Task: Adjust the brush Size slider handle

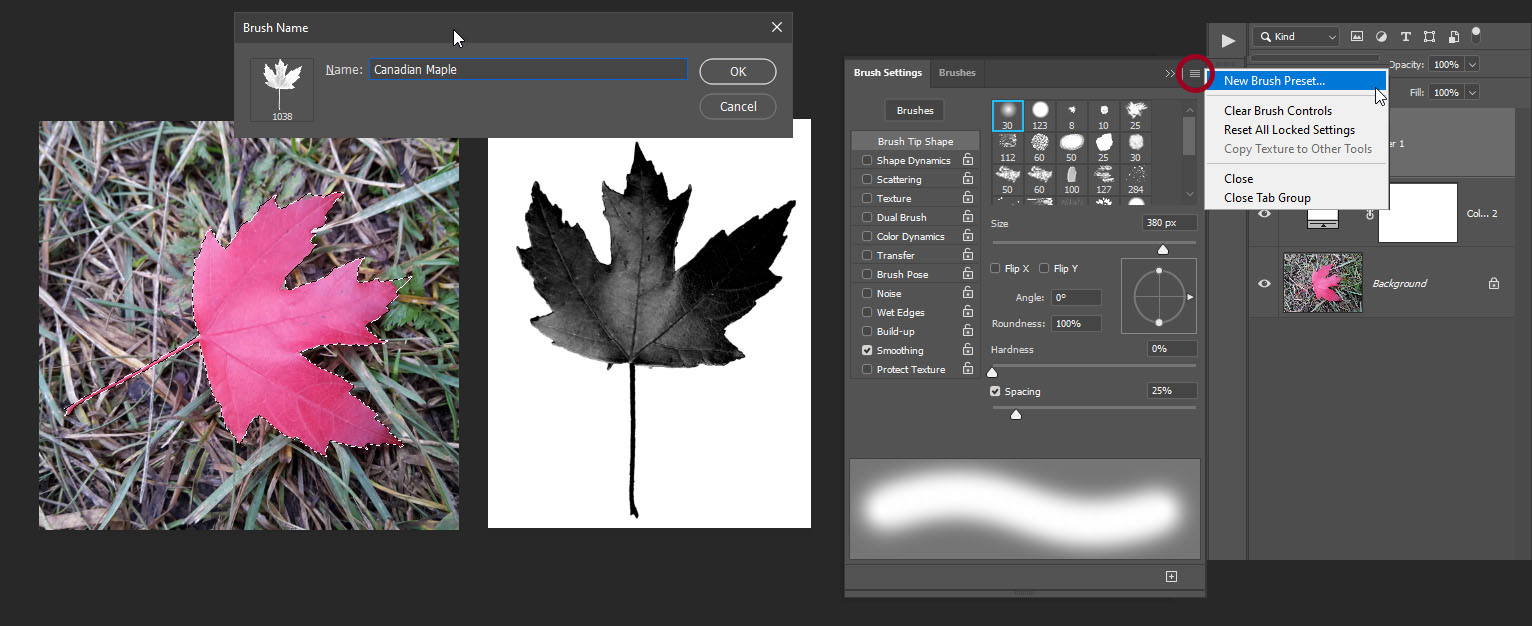Action: [x=1163, y=249]
